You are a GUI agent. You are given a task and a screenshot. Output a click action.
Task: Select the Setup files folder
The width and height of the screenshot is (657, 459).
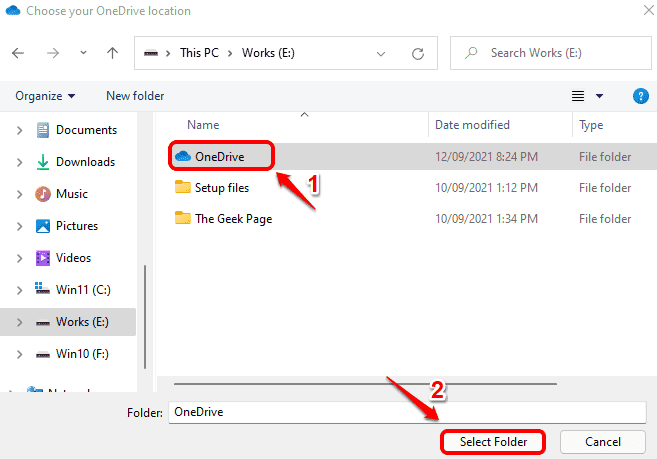point(222,188)
